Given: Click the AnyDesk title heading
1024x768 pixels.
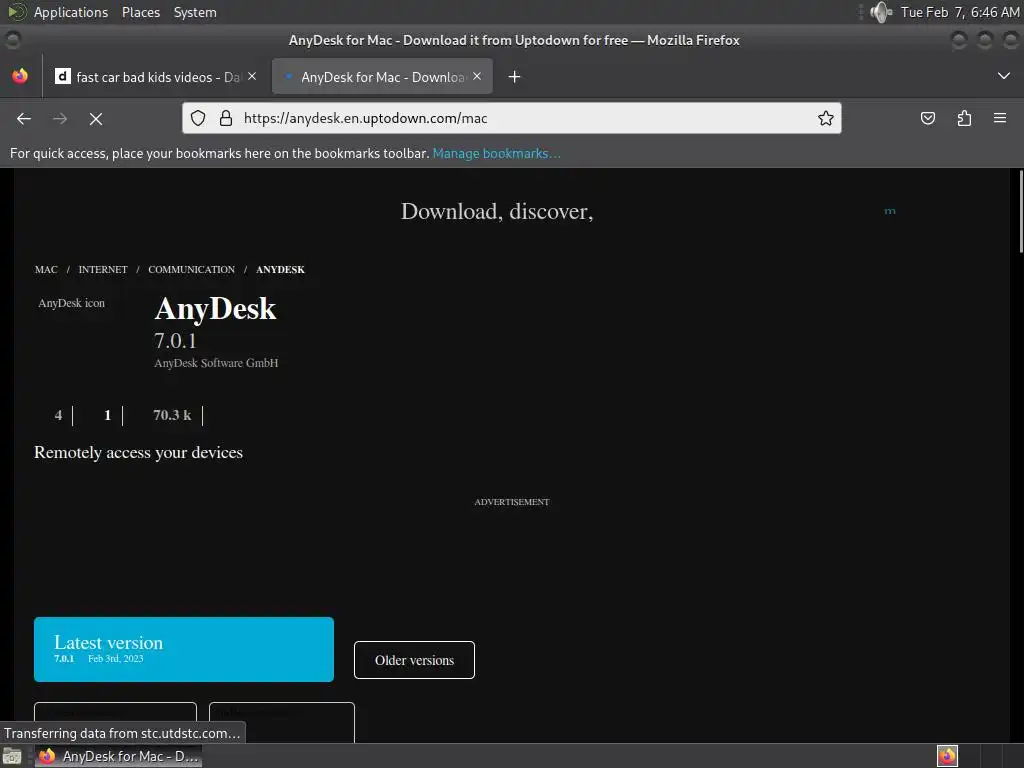Looking at the screenshot, I should (216, 309).
